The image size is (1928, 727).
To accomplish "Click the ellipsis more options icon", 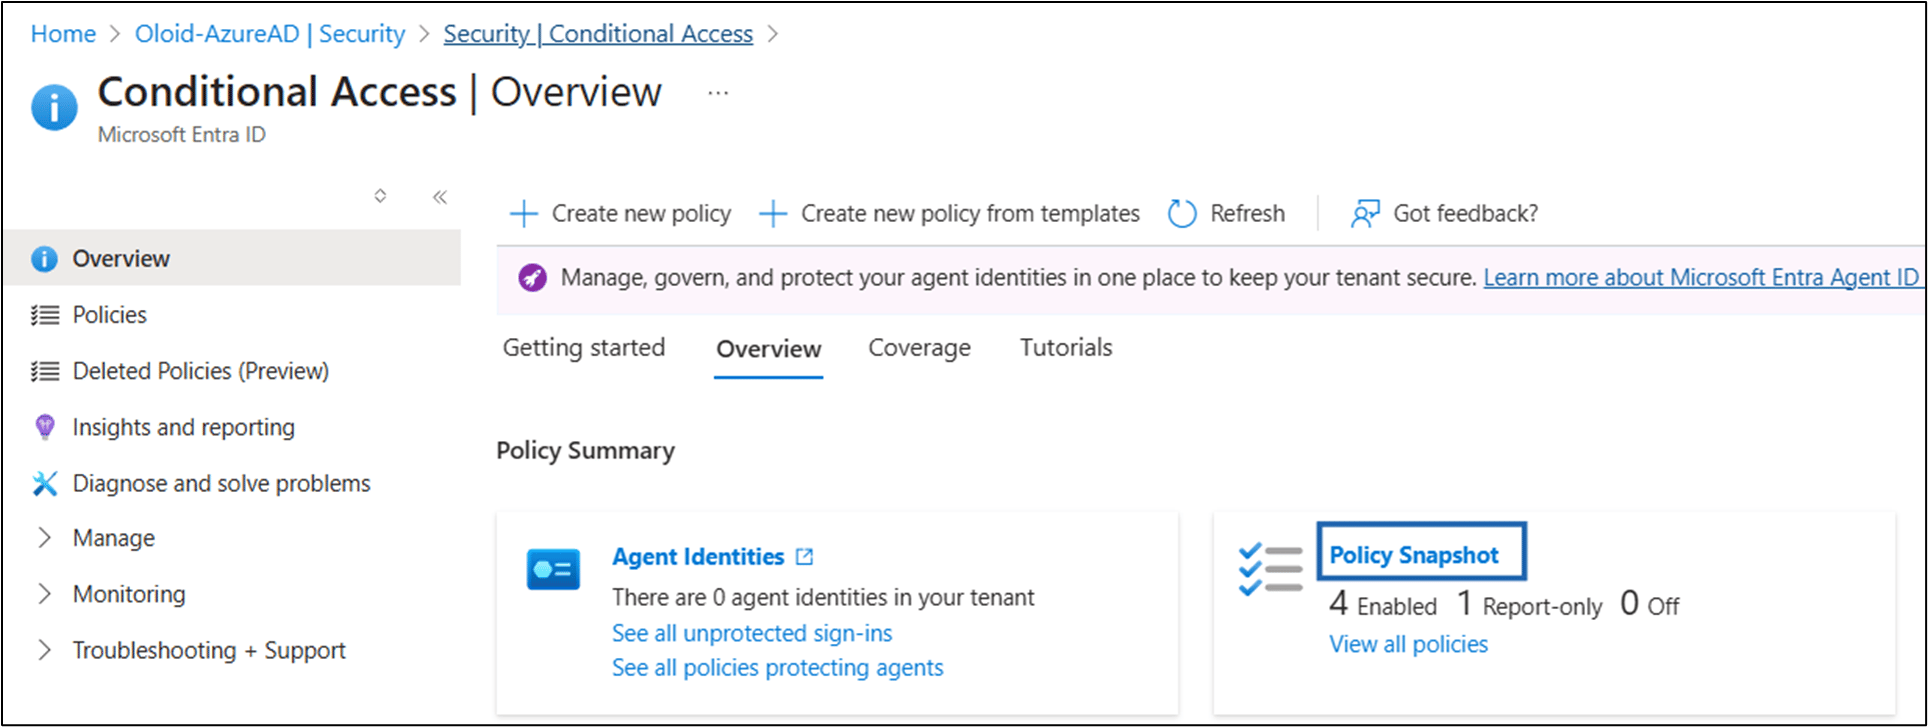I will [x=718, y=93].
